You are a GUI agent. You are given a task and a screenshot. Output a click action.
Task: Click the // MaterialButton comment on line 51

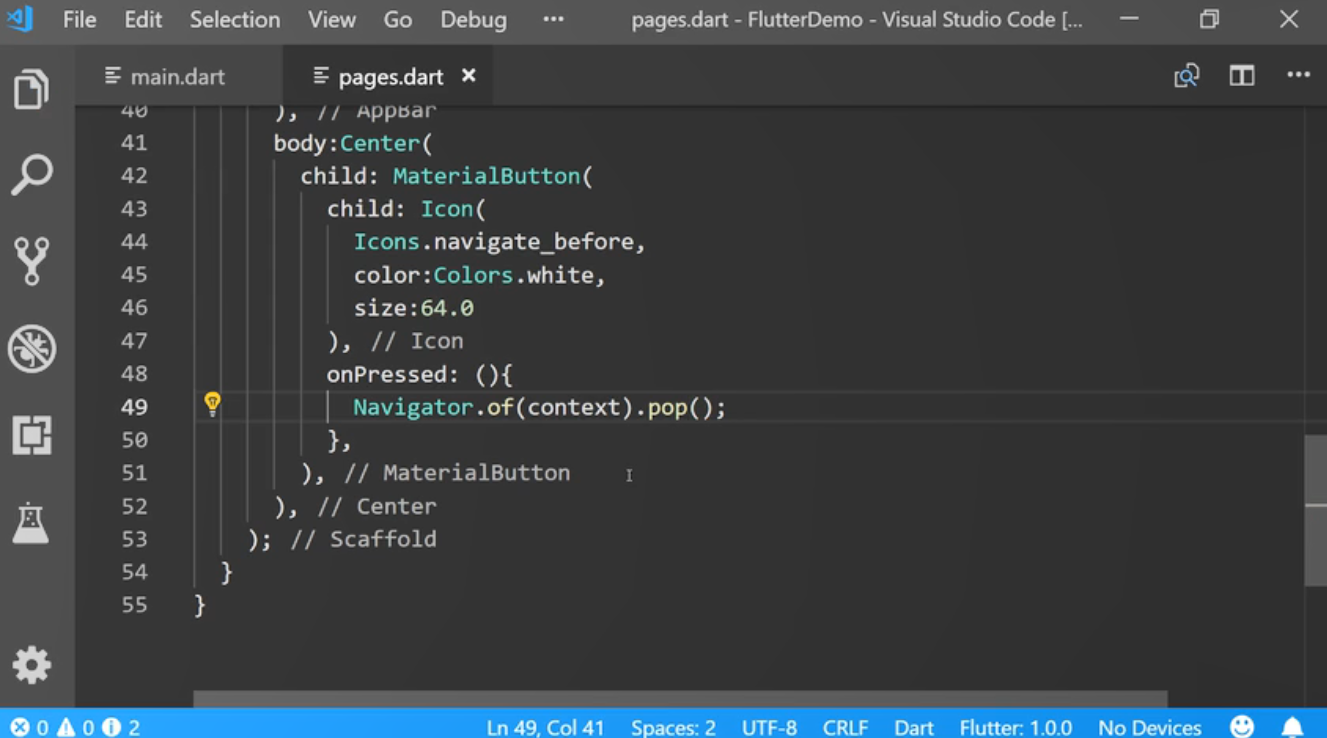click(x=457, y=473)
